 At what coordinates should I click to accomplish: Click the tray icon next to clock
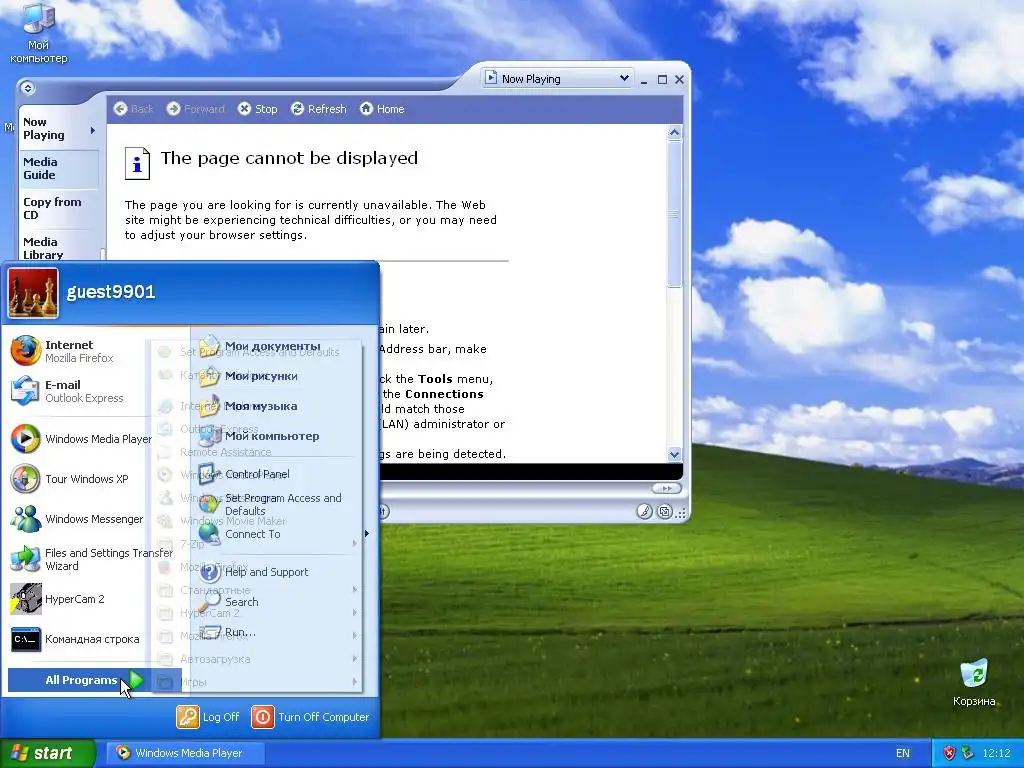coord(967,753)
